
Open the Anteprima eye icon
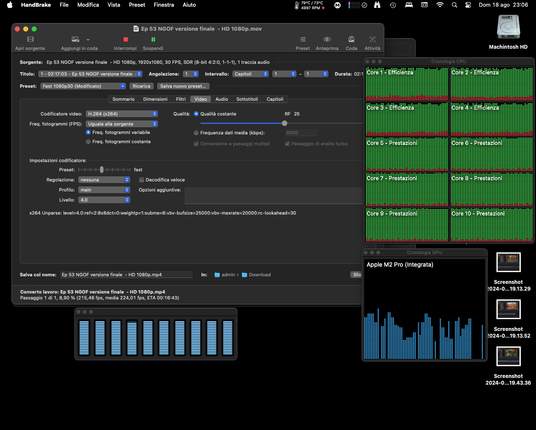pos(327,39)
